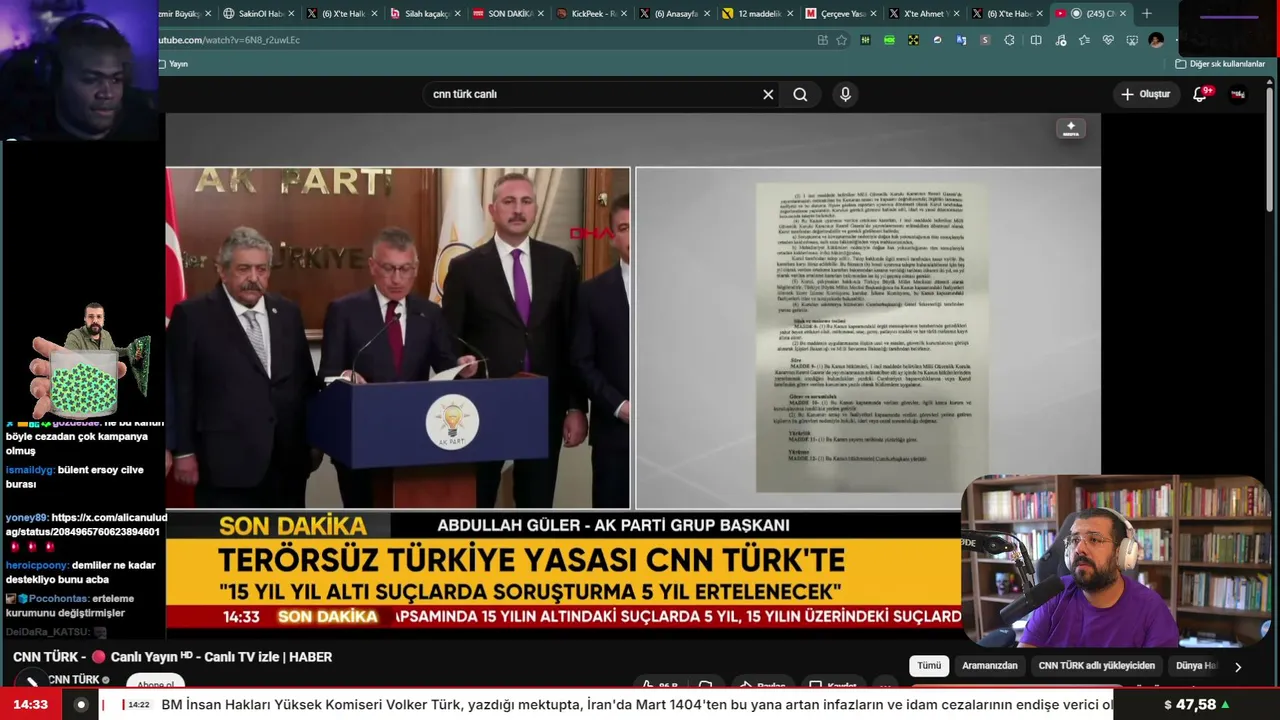This screenshot has width=1280, height=720.
Task: Click the sparkle overlay button on video
Action: pos(1071,129)
